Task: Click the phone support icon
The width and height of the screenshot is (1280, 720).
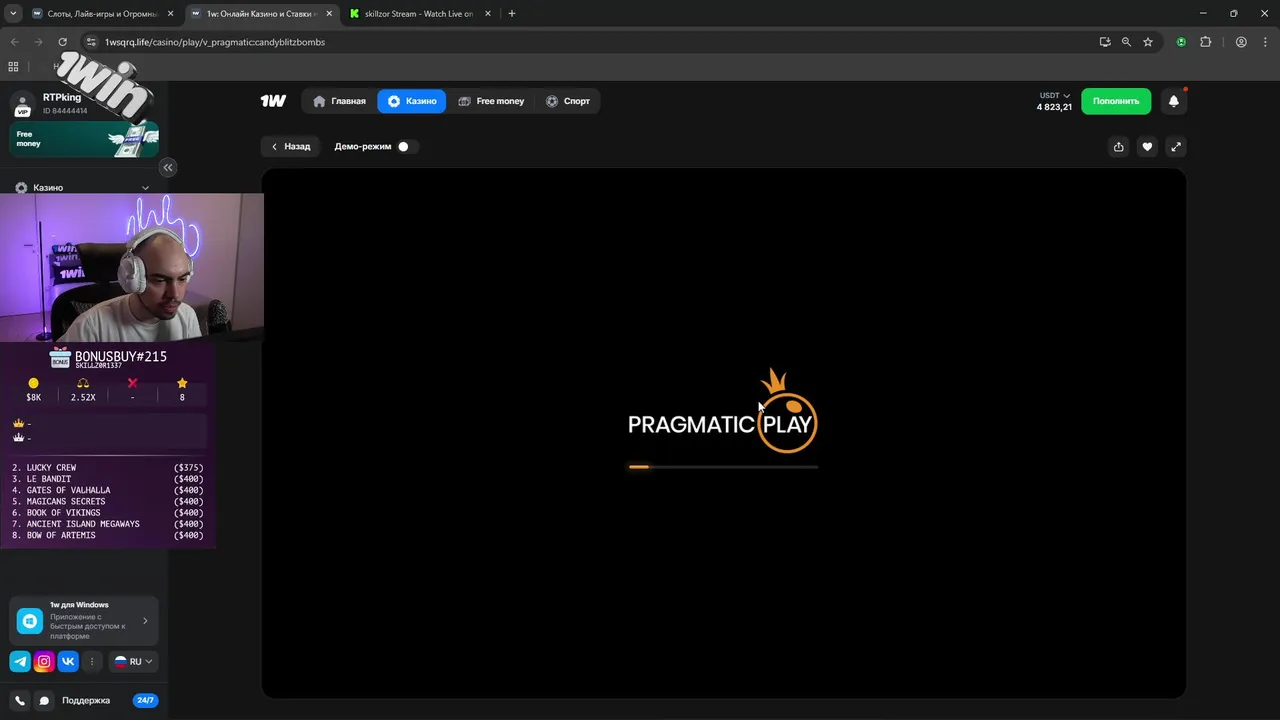Action: tap(20, 701)
